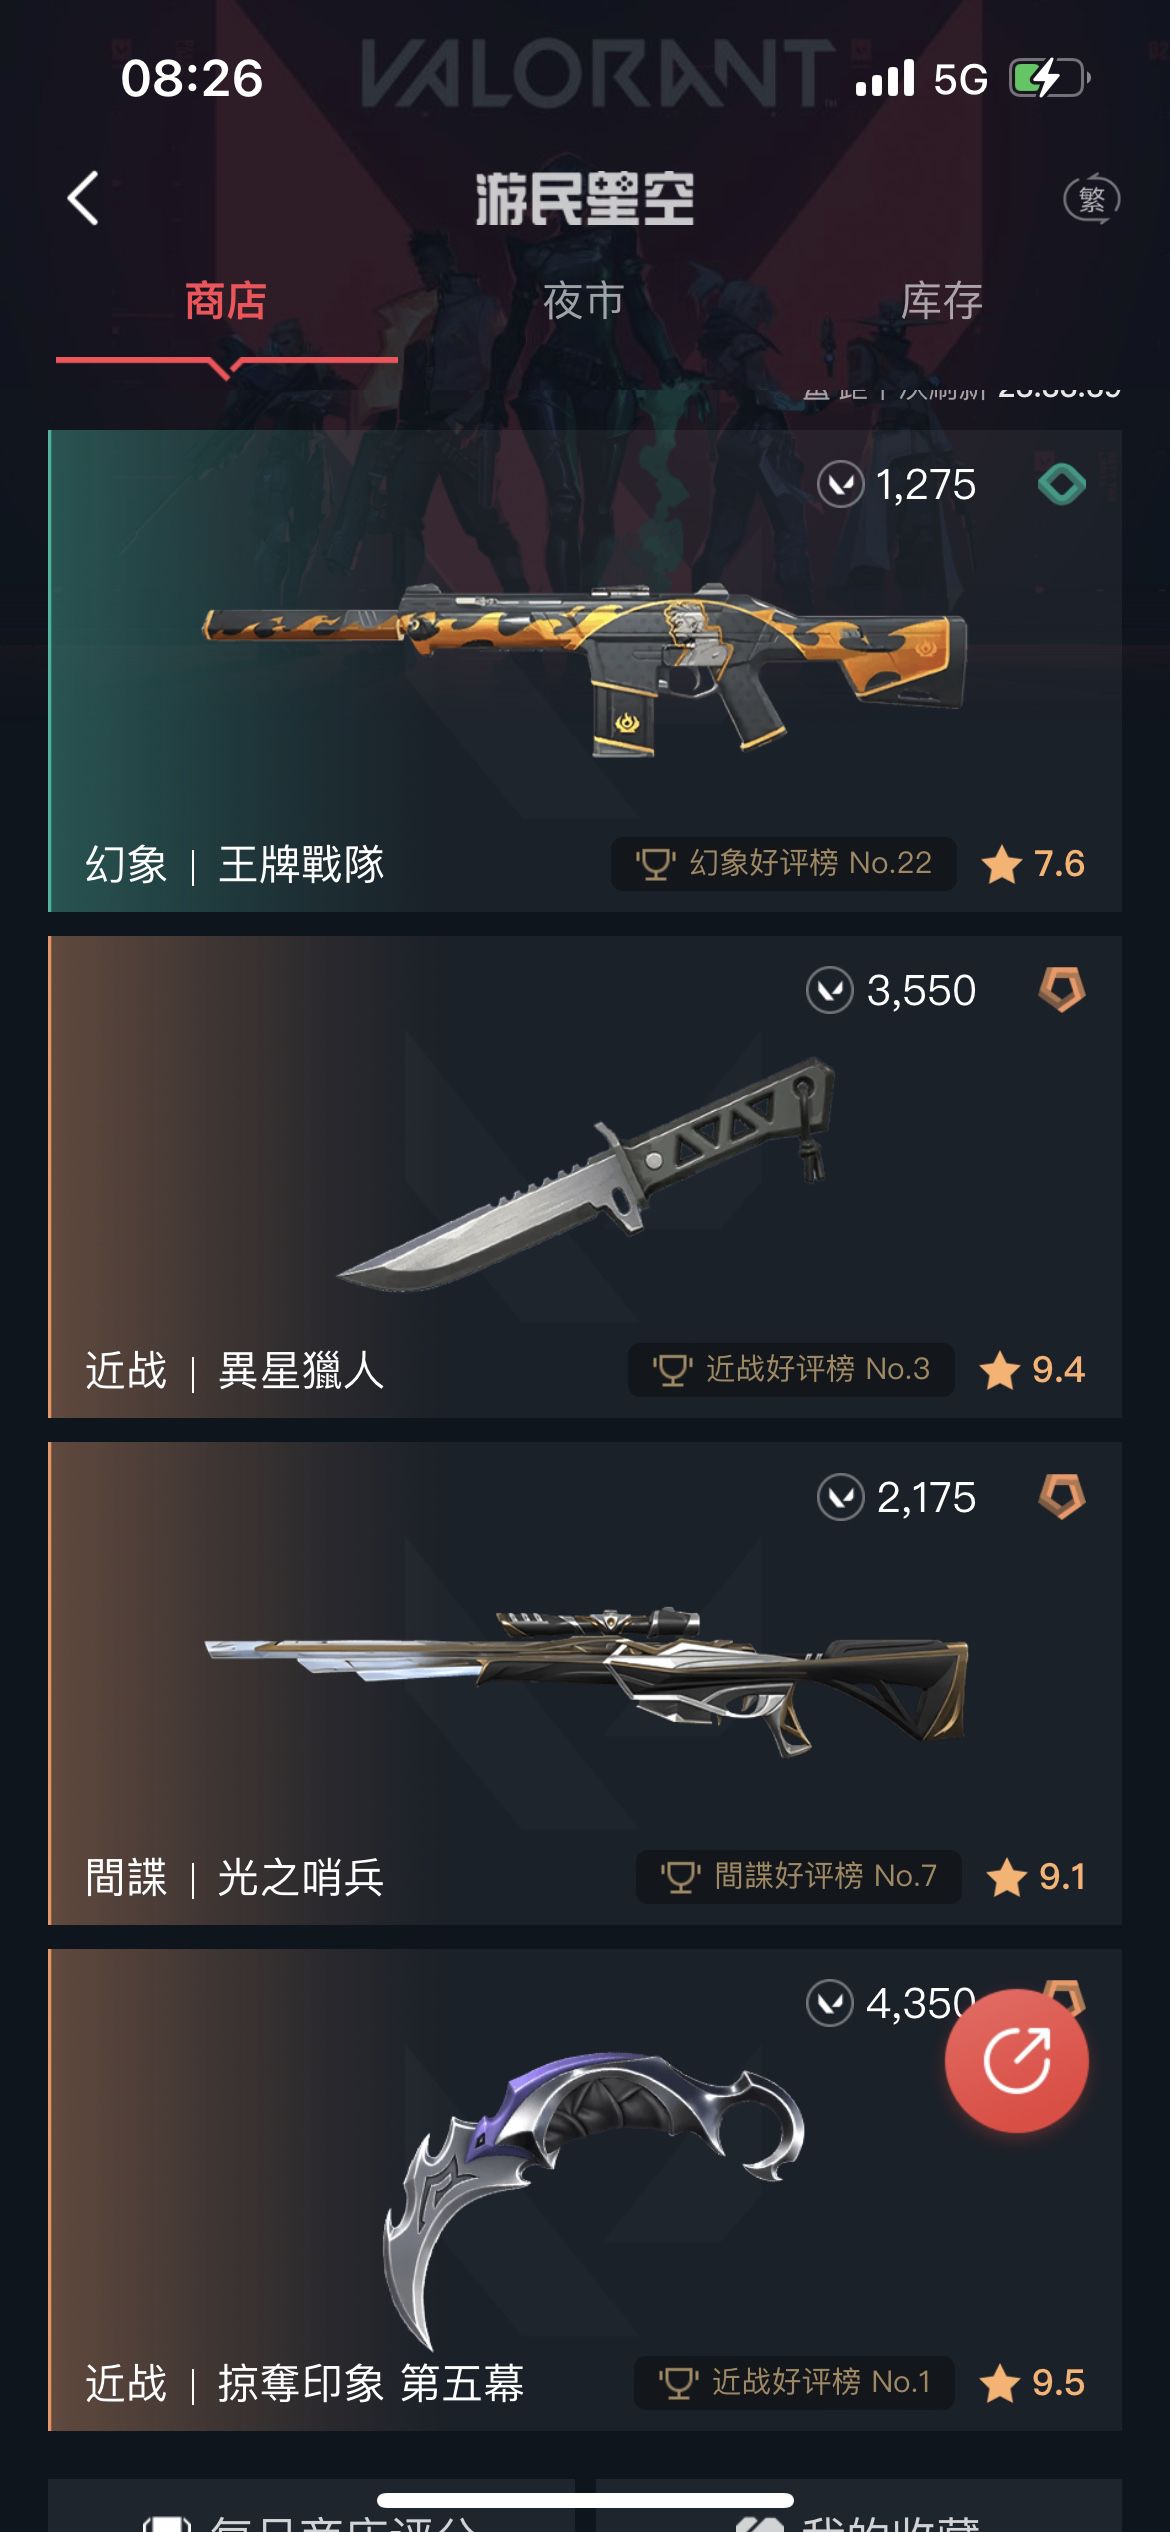Image resolution: width=1170 pixels, height=2532 pixels.
Task: Open the 光之哨兵 sniper rifle image
Action: [x=586, y=1680]
